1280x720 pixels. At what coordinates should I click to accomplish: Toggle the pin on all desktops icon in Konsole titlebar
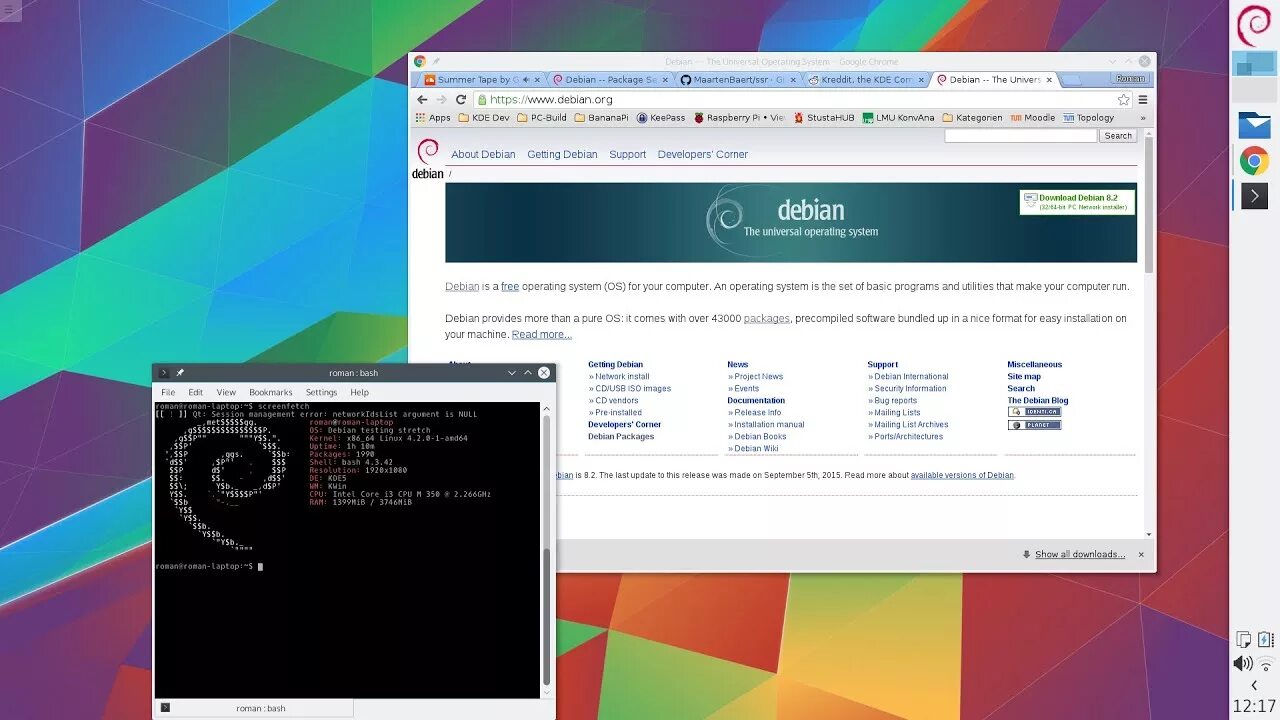[x=180, y=372]
